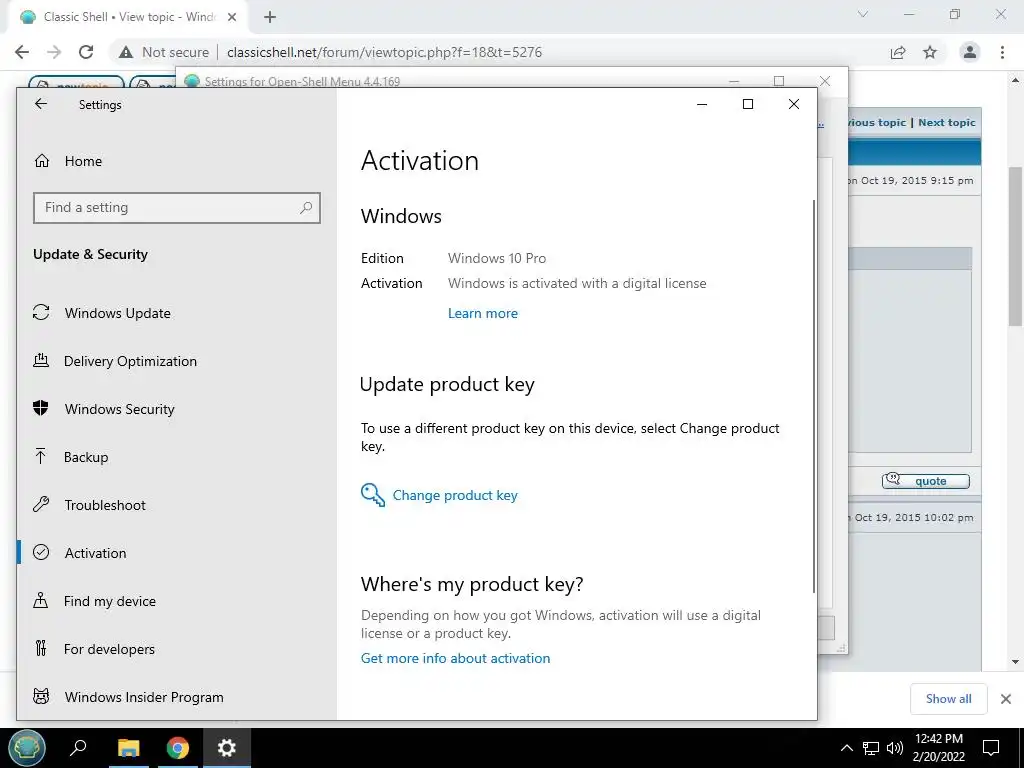Click the Chrome address bar URL
The height and width of the screenshot is (768, 1024).
[x=384, y=52]
